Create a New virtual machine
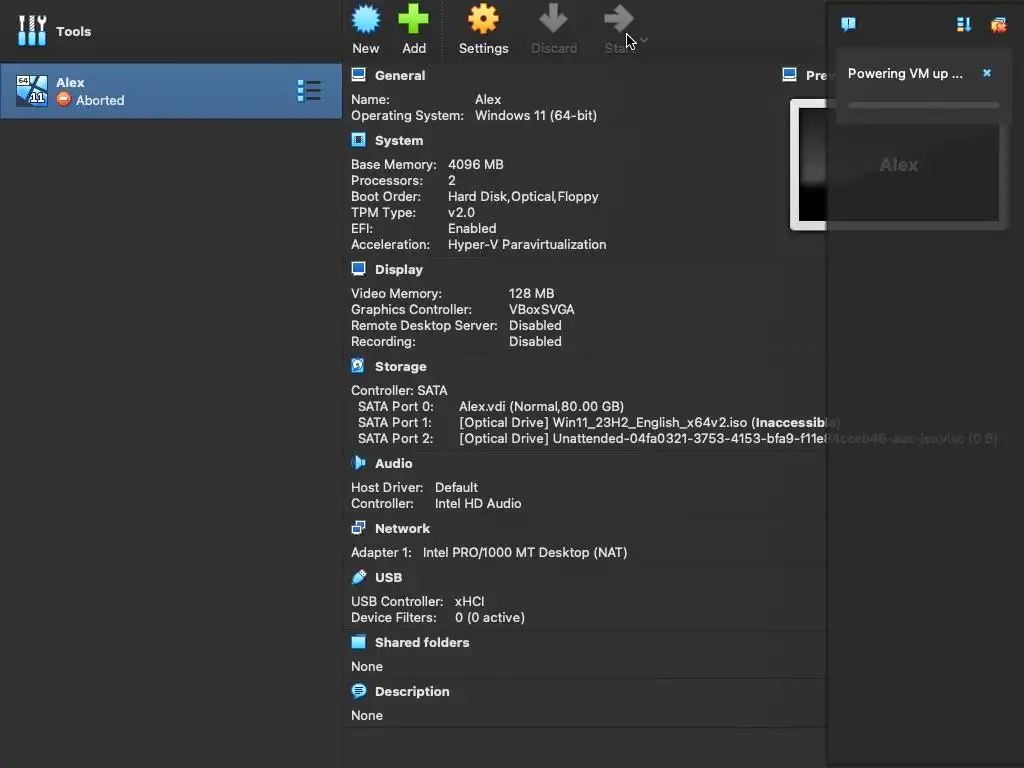1024x768 pixels. pyautogui.click(x=366, y=29)
